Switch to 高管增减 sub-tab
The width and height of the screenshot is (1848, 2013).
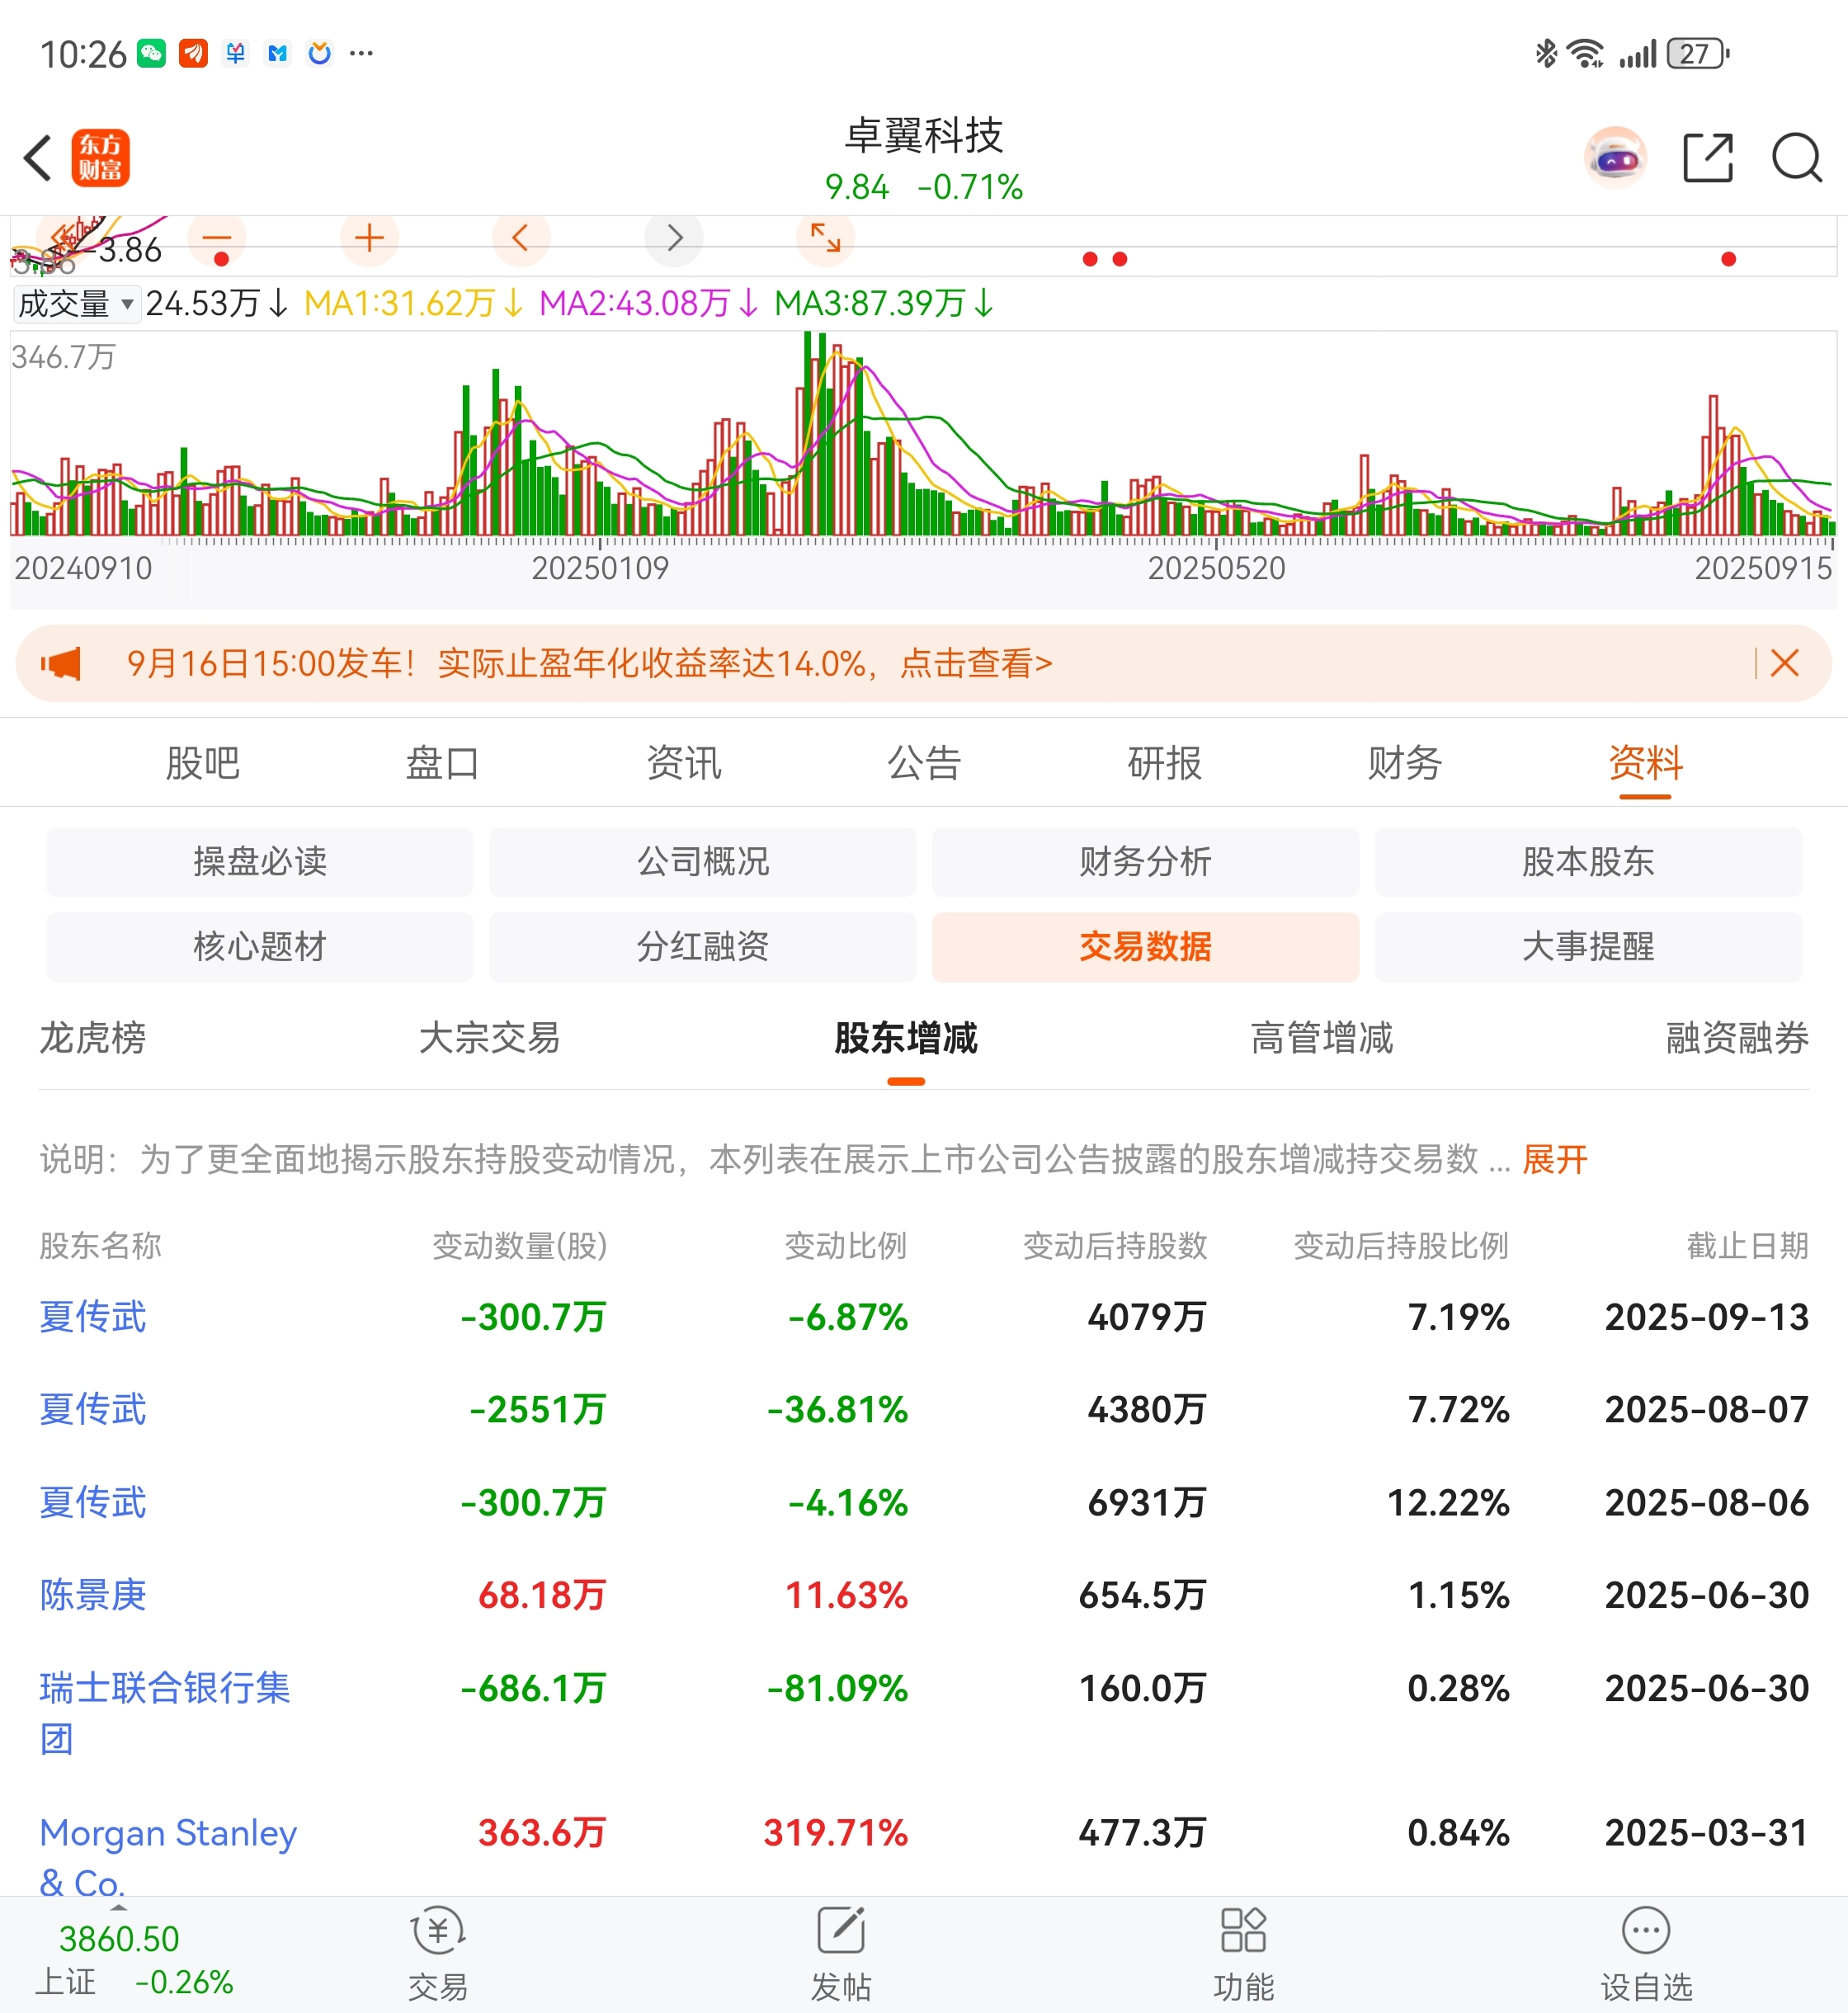point(1322,1038)
